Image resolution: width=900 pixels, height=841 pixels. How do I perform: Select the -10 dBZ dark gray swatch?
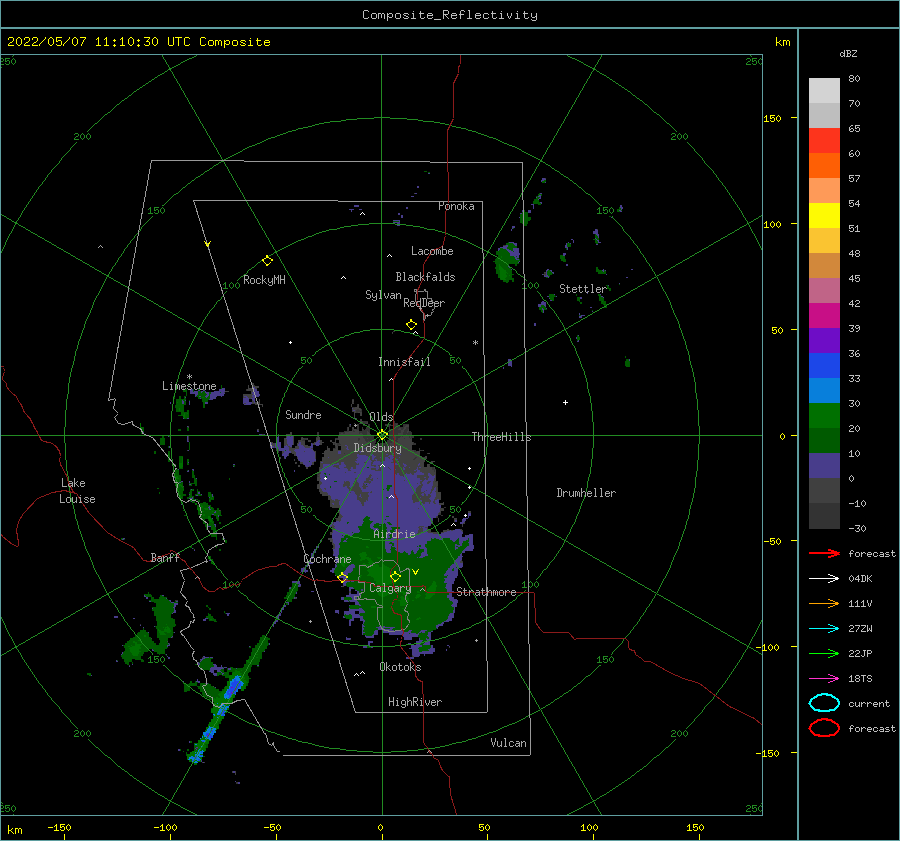pyautogui.click(x=824, y=516)
